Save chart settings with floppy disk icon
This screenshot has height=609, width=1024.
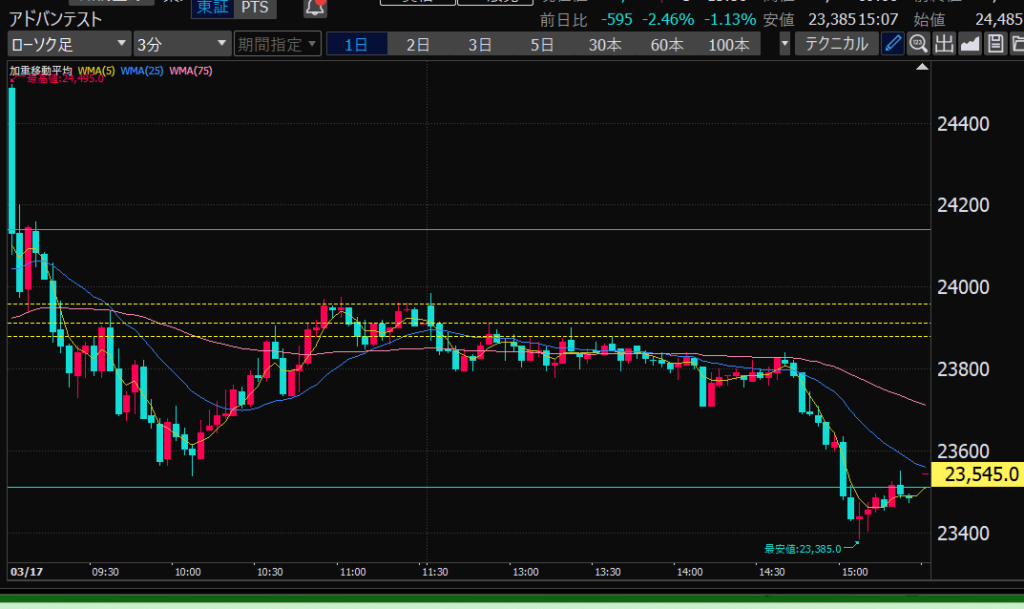click(995, 44)
